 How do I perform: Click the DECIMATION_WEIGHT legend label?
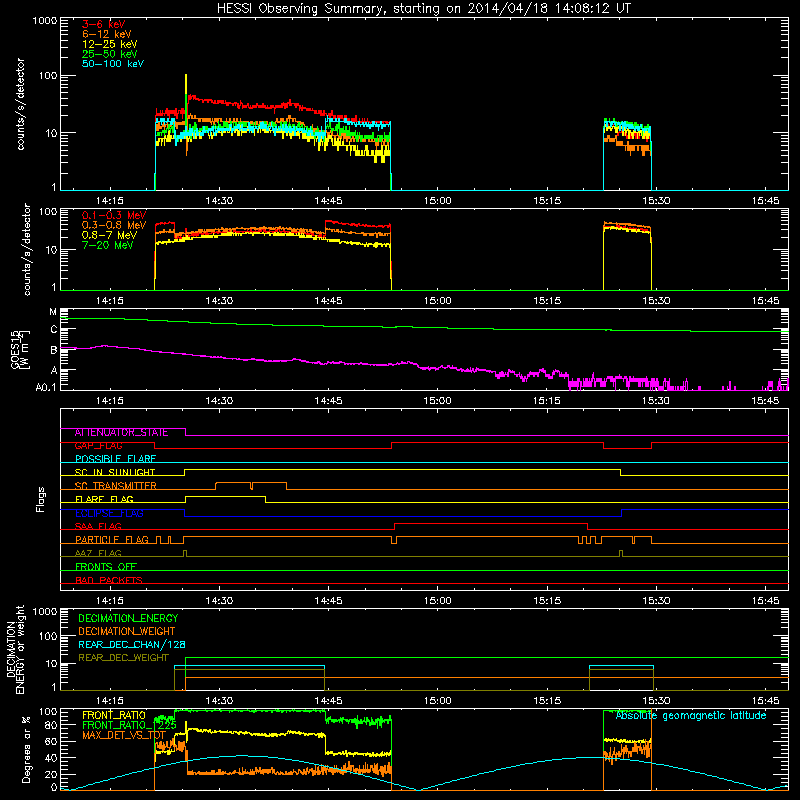click(x=127, y=631)
